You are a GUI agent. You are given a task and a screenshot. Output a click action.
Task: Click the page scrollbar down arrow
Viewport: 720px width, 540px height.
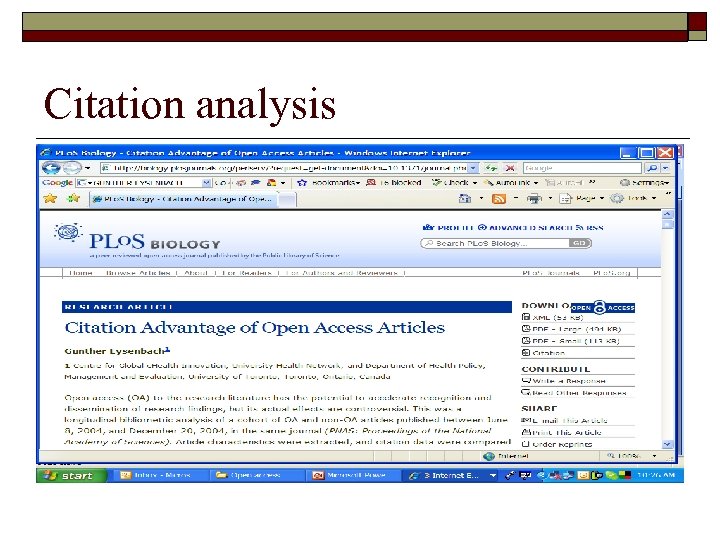coord(667,444)
